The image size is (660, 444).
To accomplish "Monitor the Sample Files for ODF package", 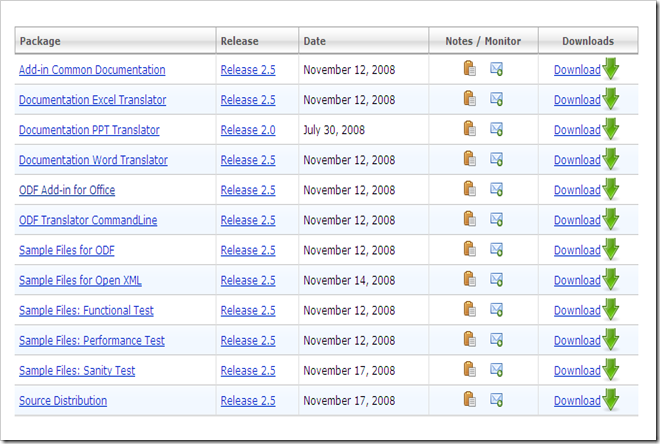I will point(496,249).
